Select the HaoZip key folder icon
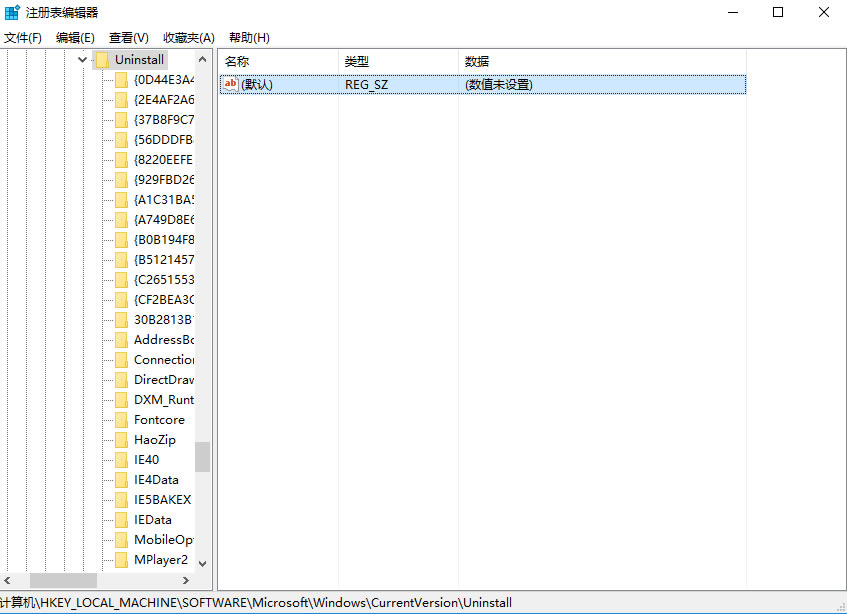 pos(122,440)
